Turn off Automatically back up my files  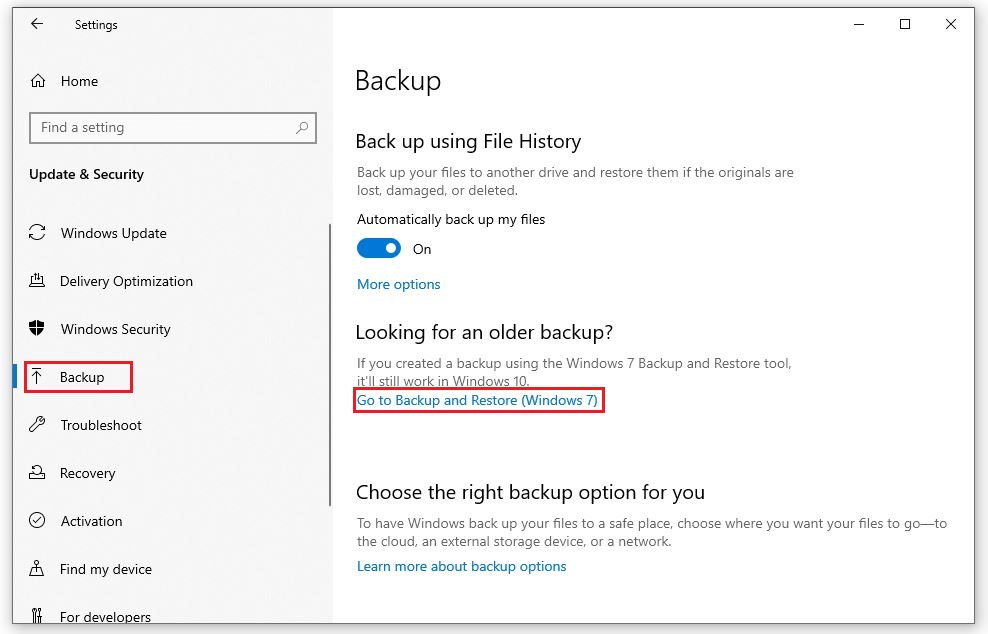click(379, 248)
